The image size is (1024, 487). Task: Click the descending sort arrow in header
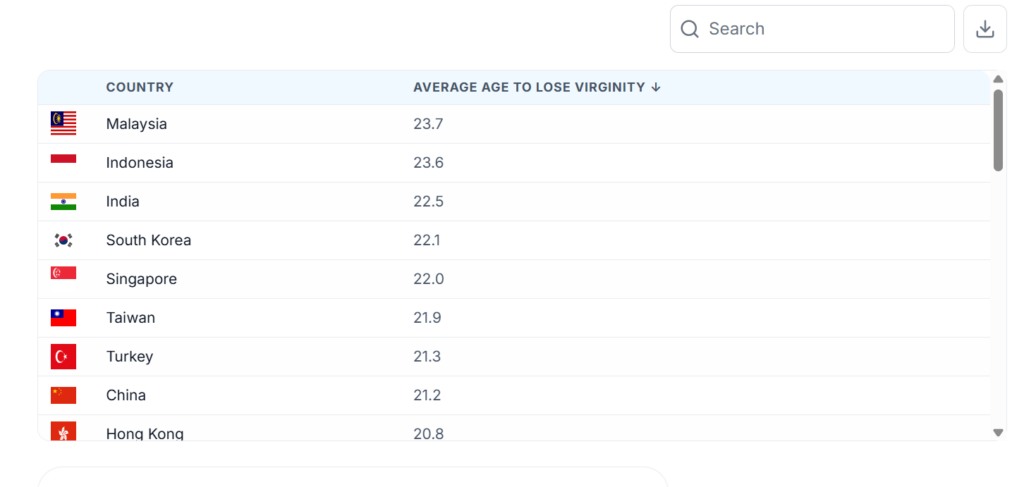pos(656,87)
